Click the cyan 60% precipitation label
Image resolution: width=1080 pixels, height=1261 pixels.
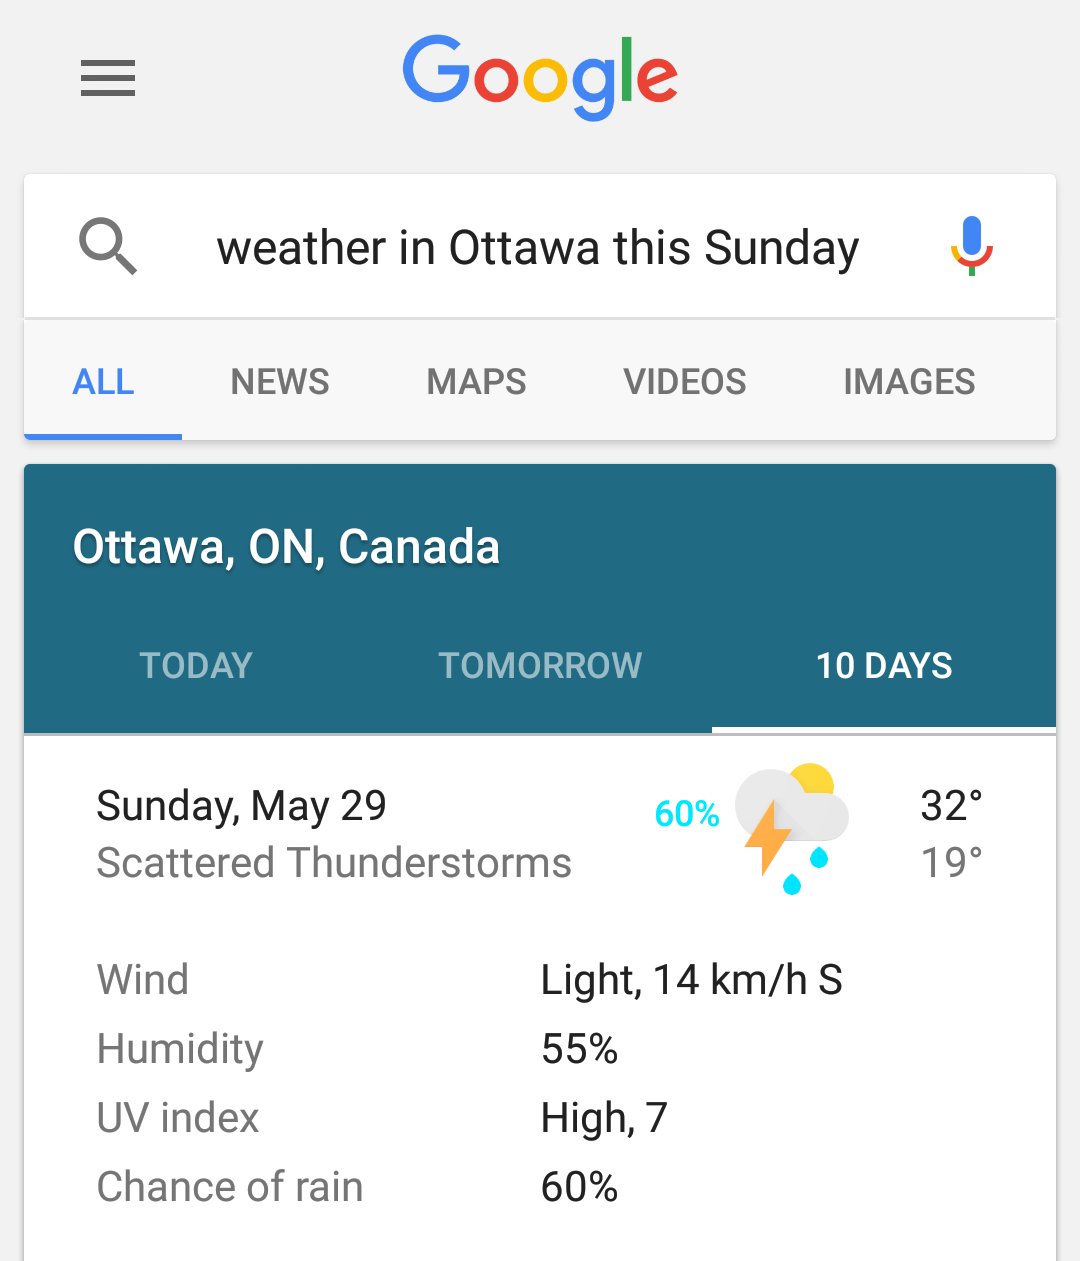click(x=687, y=814)
